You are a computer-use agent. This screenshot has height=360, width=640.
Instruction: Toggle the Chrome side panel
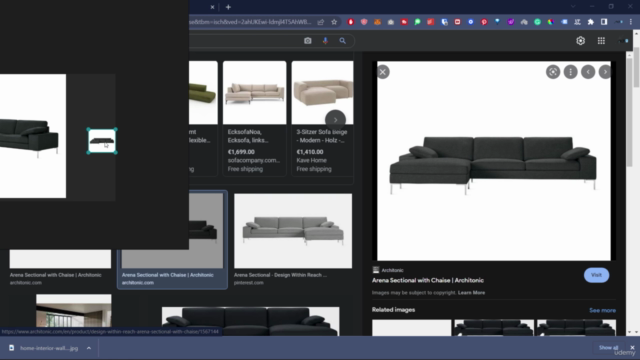pos(604,22)
